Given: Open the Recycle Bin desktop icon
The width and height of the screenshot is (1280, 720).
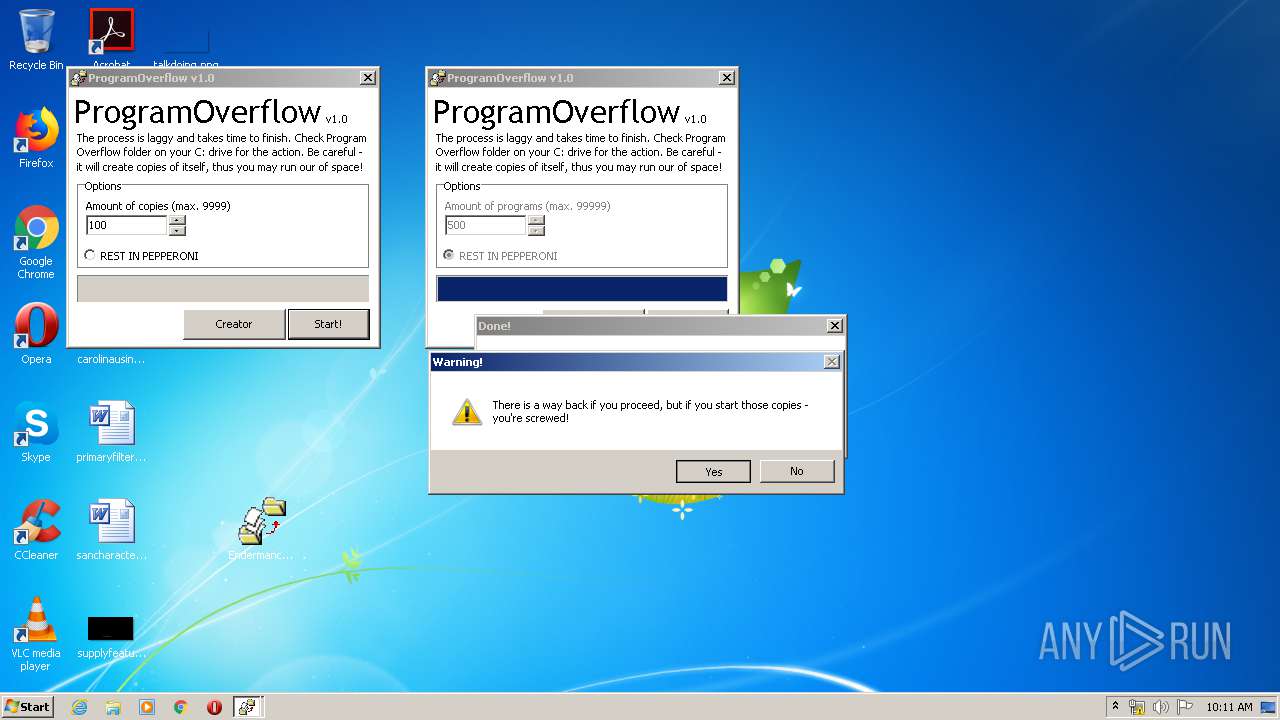Looking at the screenshot, I should (x=36, y=40).
